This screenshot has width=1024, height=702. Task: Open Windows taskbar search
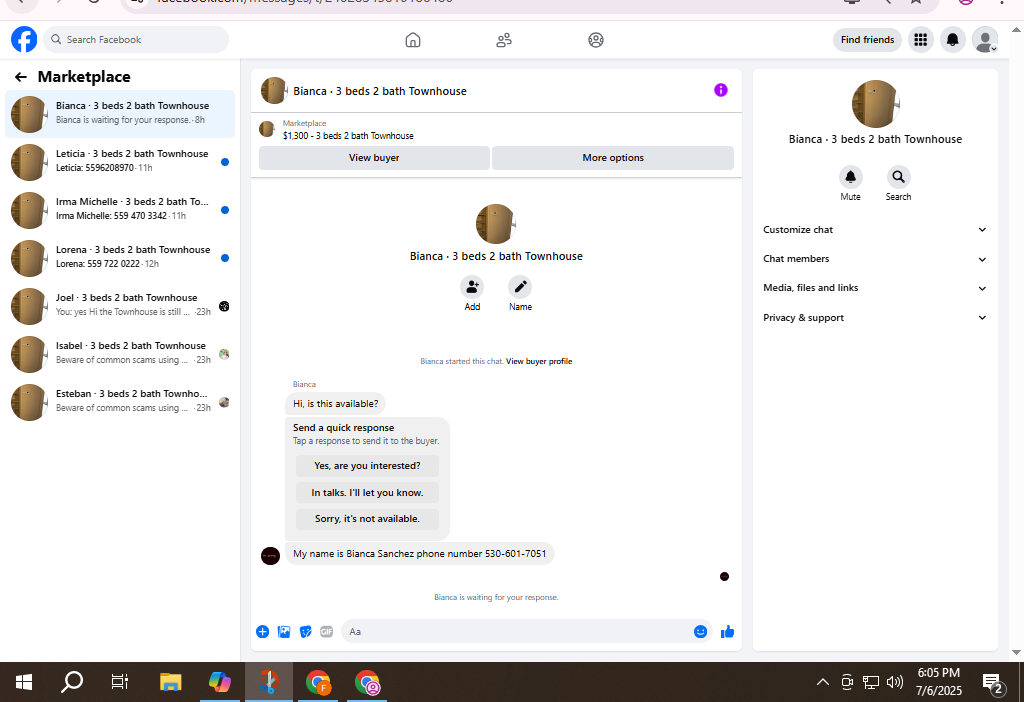click(72, 682)
